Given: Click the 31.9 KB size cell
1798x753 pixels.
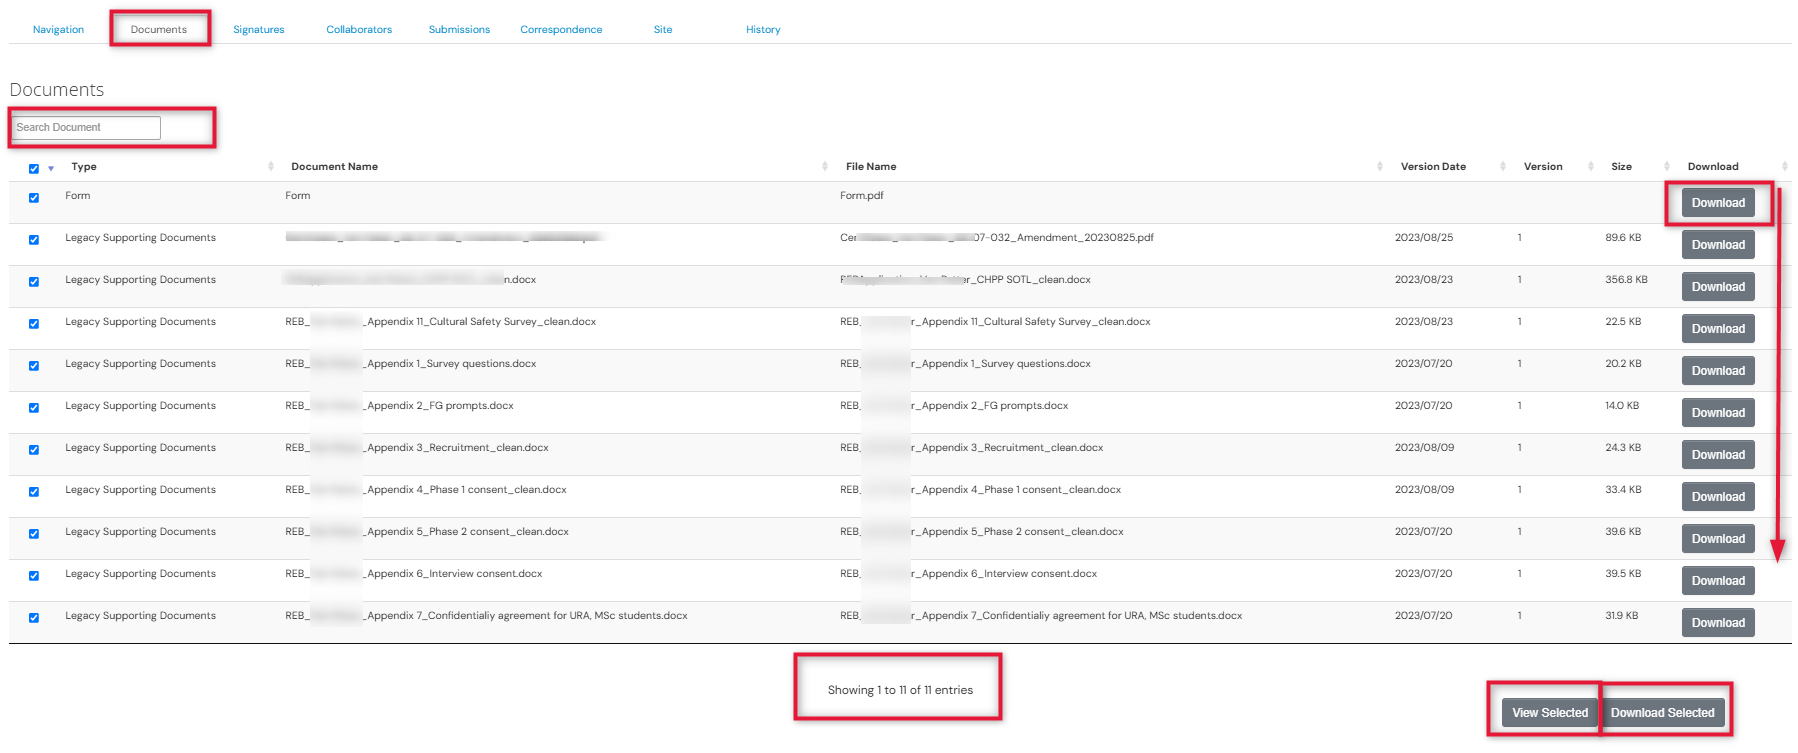Looking at the screenshot, I should (1621, 616).
